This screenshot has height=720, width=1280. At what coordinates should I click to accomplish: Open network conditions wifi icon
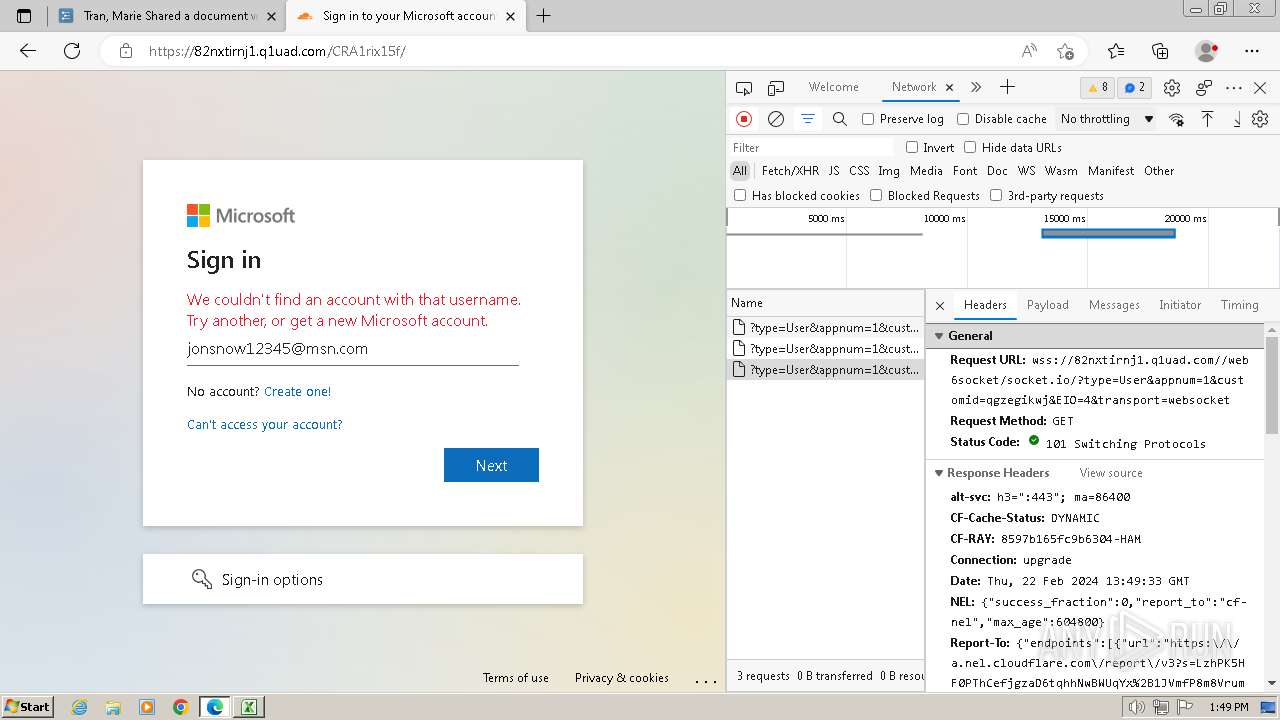tap(1176, 119)
